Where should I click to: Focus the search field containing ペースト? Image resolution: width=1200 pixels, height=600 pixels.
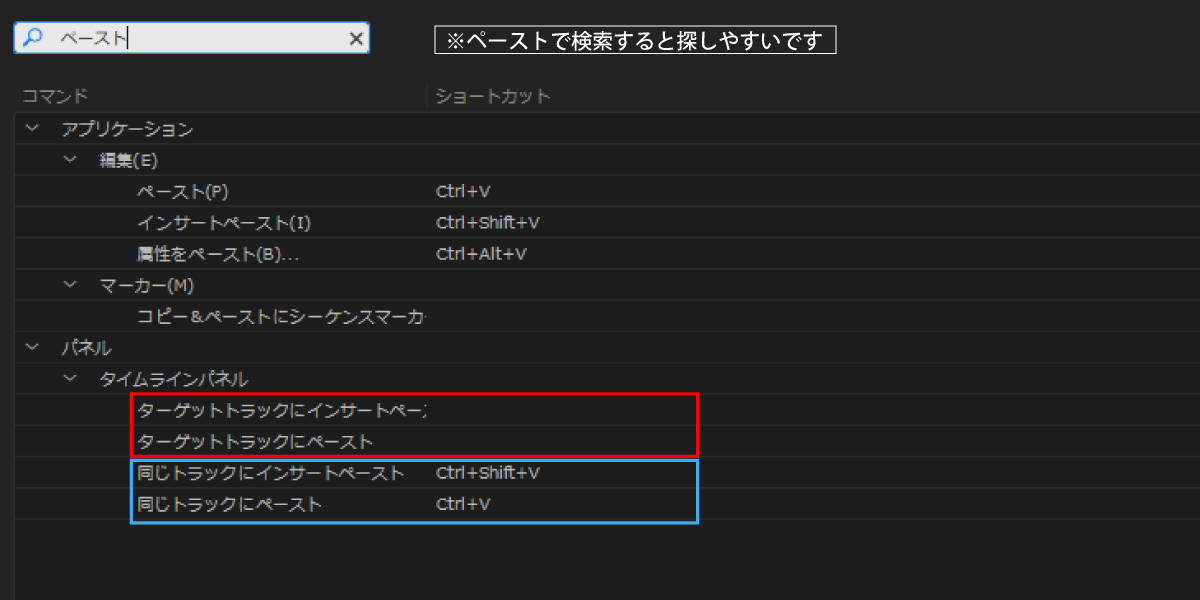(x=191, y=38)
